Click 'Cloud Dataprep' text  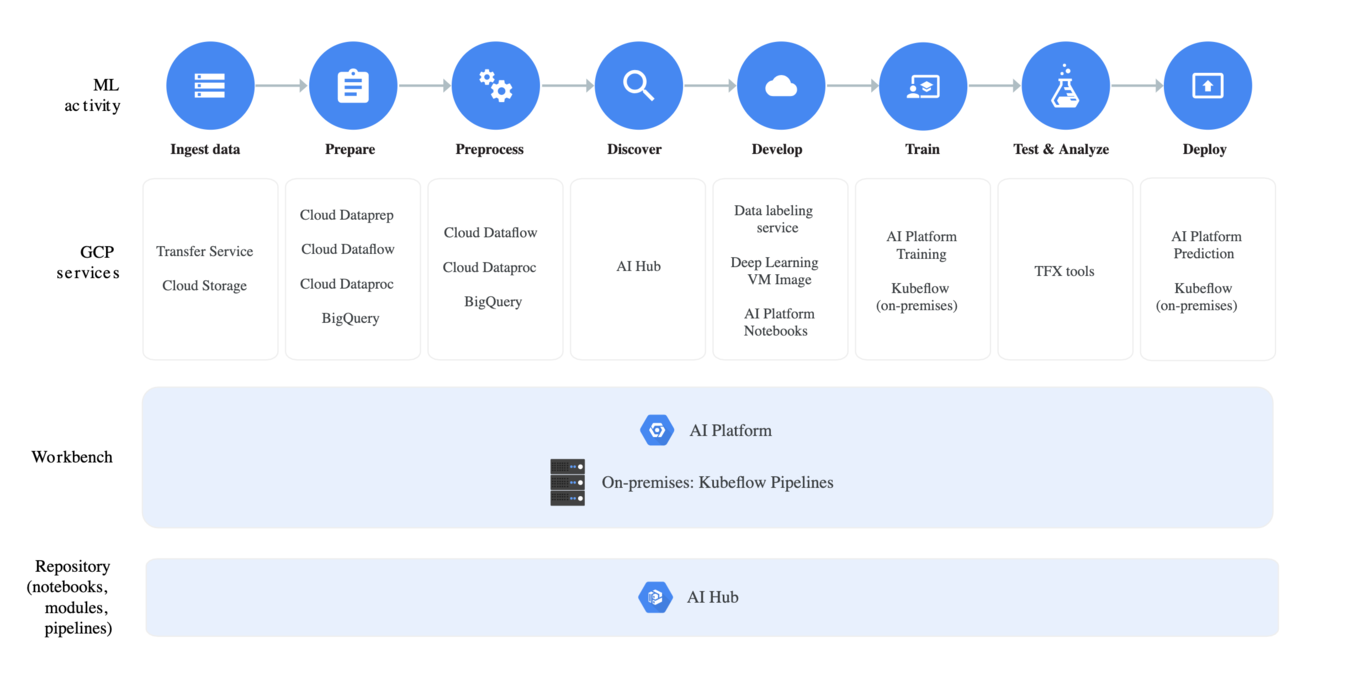(x=347, y=215)
